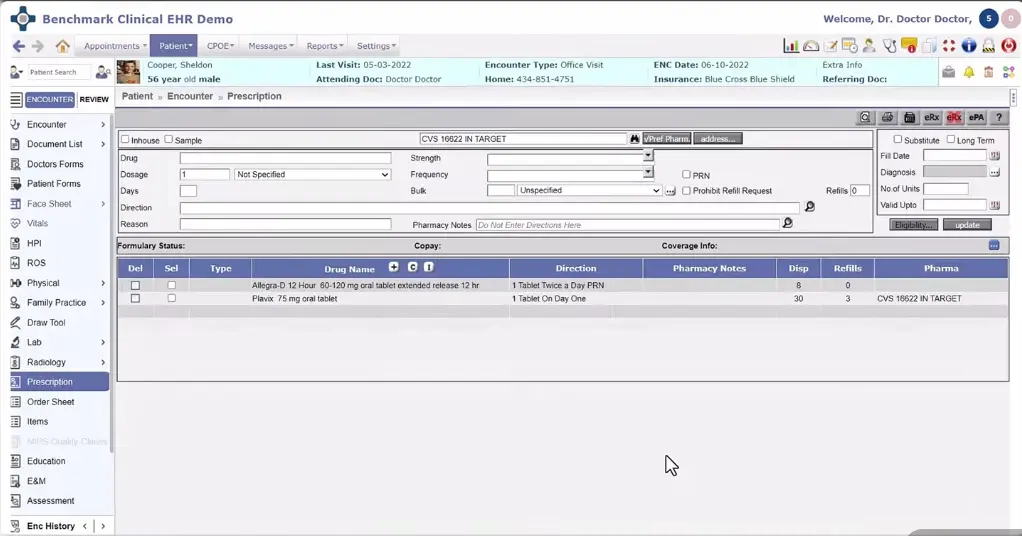Toggle the Inhouse checkbox
The width and height of the screenshot is (1022, 536).
click(x=125, y=140)
